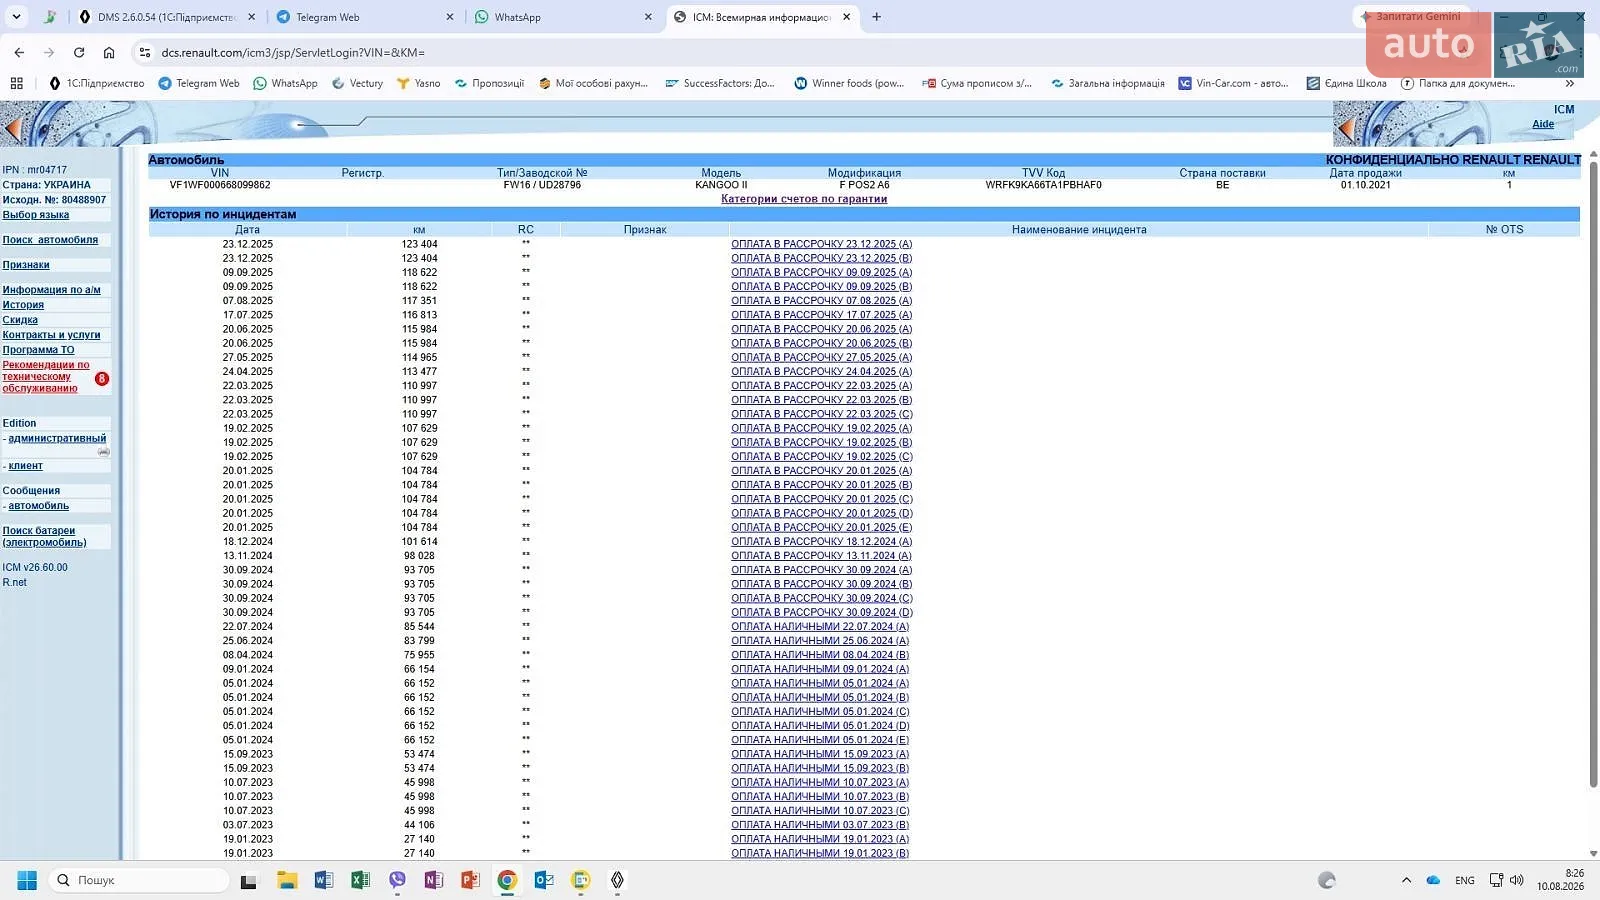Screen dimensions: 1600x900
Task: Open network and volume quick settings
Action: pos(1506,880)
